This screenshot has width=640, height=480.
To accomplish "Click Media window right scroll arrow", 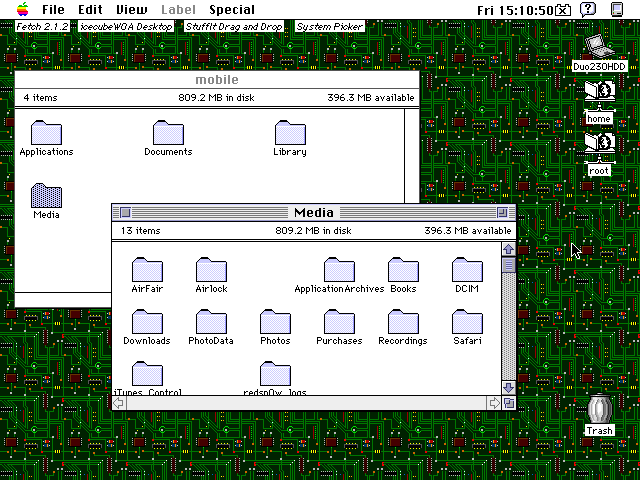I will pyautogui.click(x=495, y=403).
